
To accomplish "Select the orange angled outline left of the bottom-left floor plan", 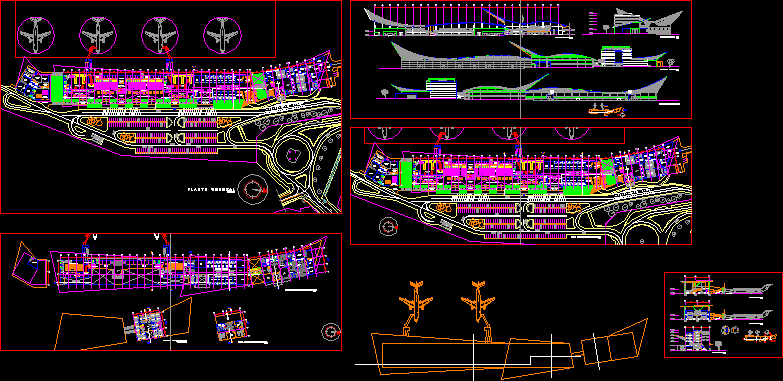I will pyautogui.click(x=30, y=265).
